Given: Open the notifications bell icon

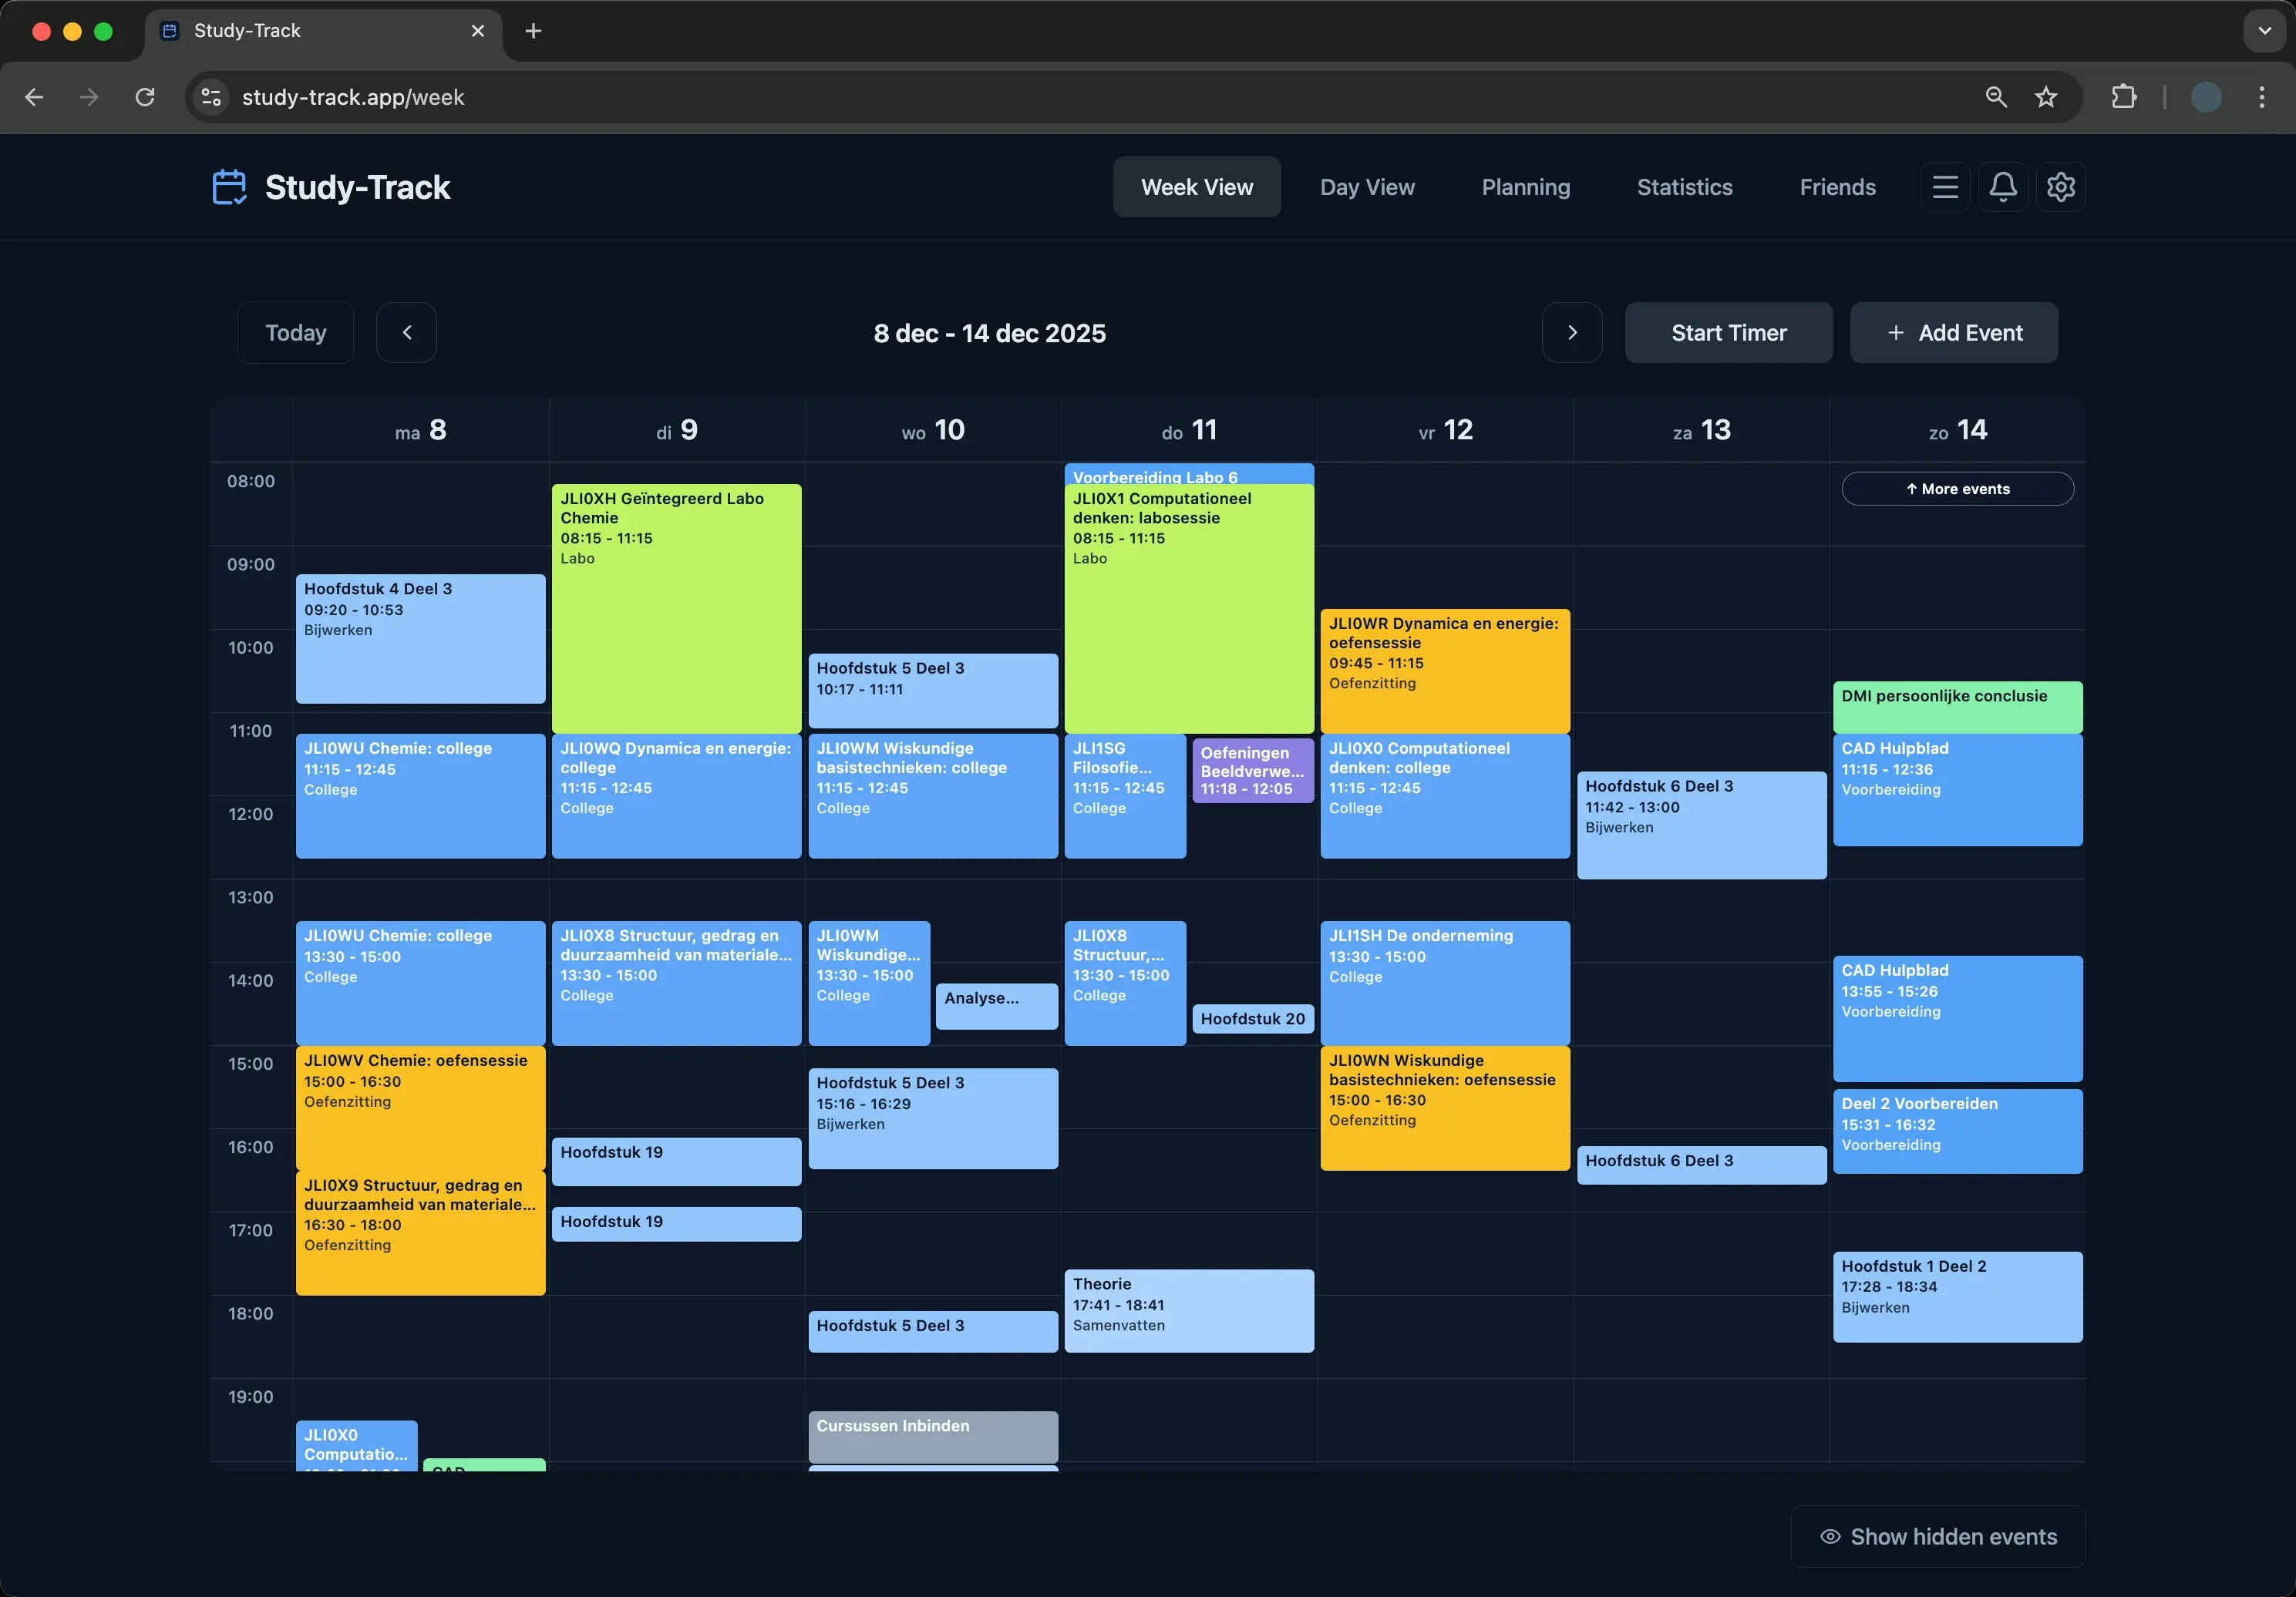Looking at the screenshot, I should click(2002, 186).
